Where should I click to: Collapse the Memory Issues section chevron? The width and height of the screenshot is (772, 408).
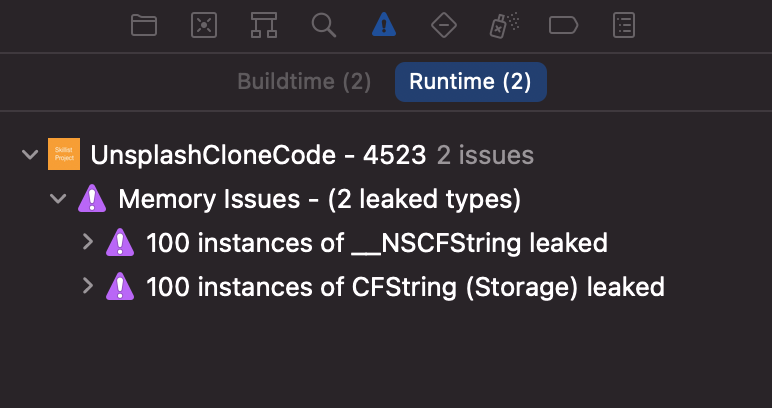(58, 199)
